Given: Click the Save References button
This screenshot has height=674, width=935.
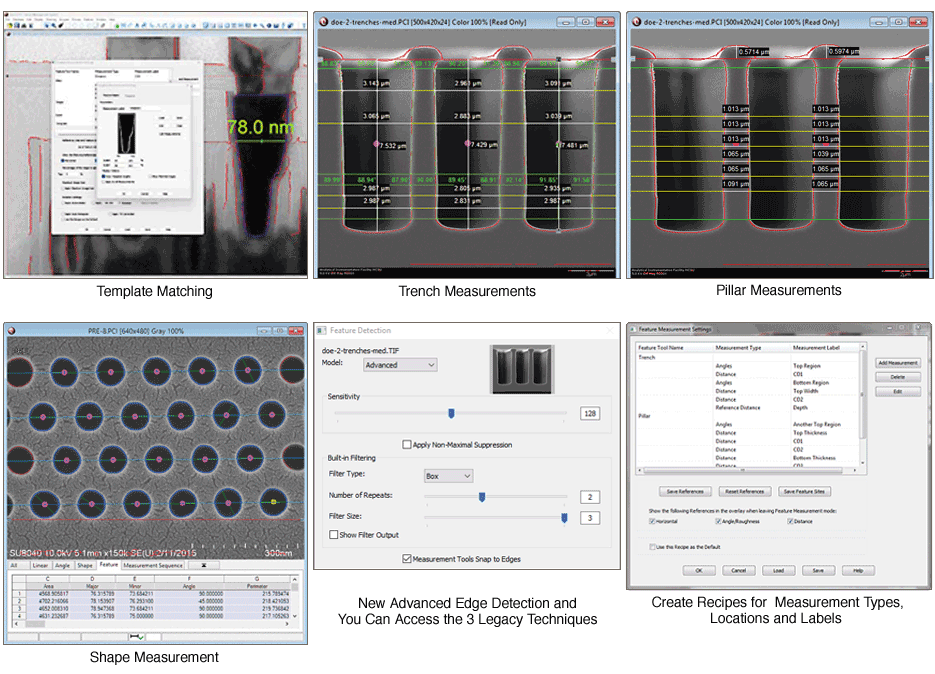Looking at the screenshot, I should pyautogui.click(x=685, y=491).
